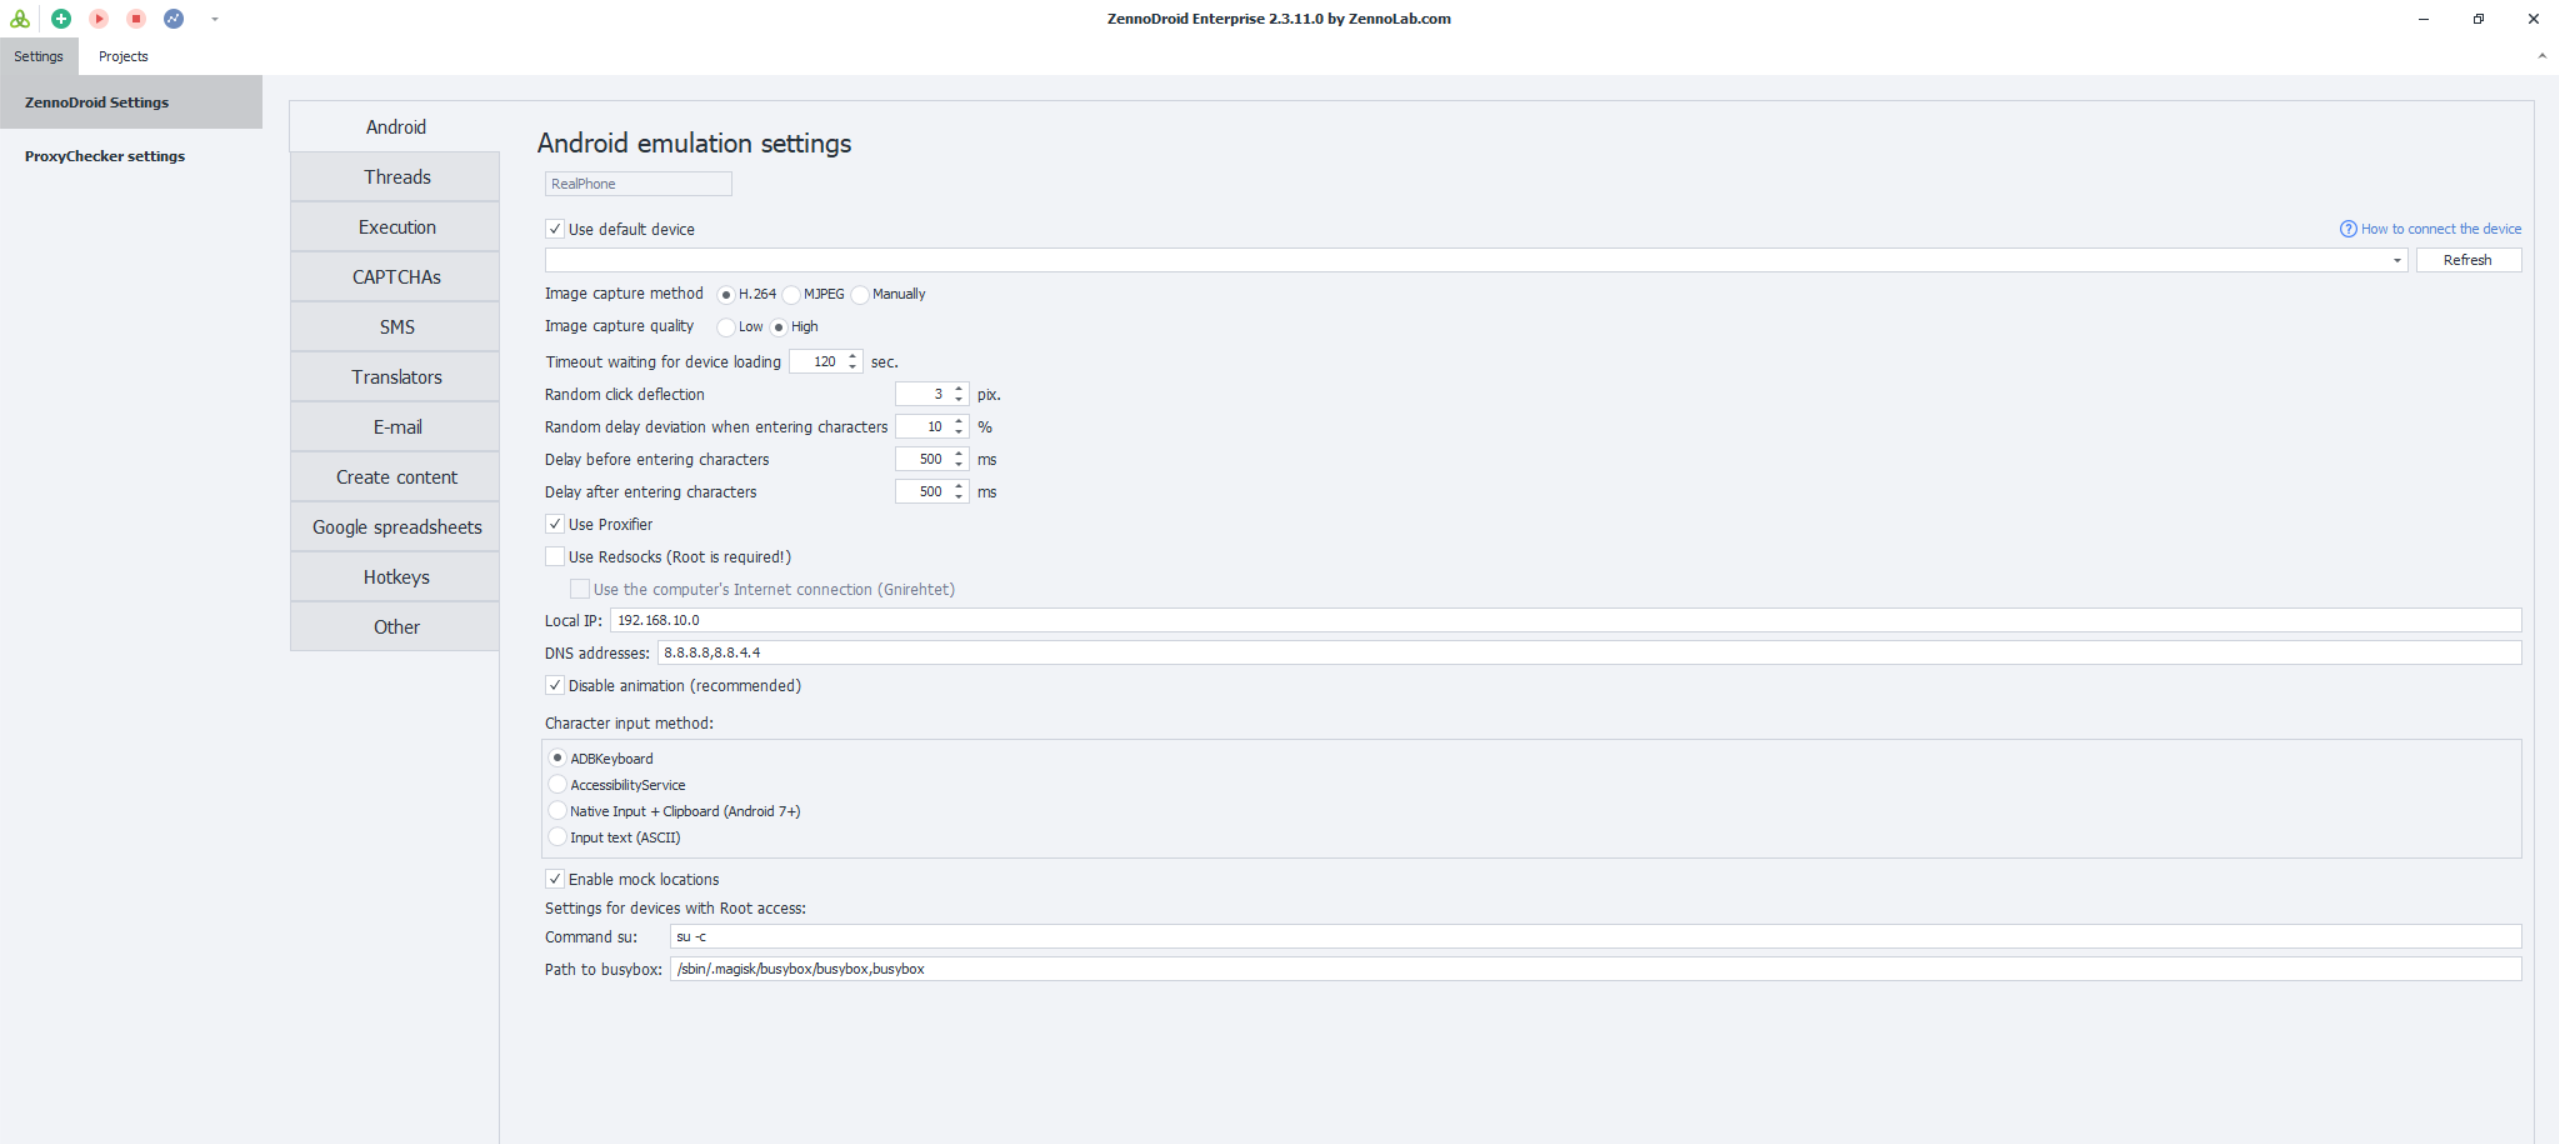Viewport: 2559px width, 1144px height.
Task: Switch to the Projects tab
Action: pyautogui.click(x=123, y=56)
